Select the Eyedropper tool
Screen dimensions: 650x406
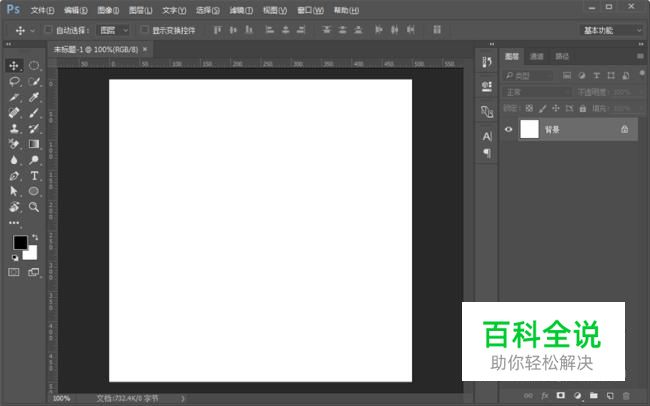[x=34, y=97]
